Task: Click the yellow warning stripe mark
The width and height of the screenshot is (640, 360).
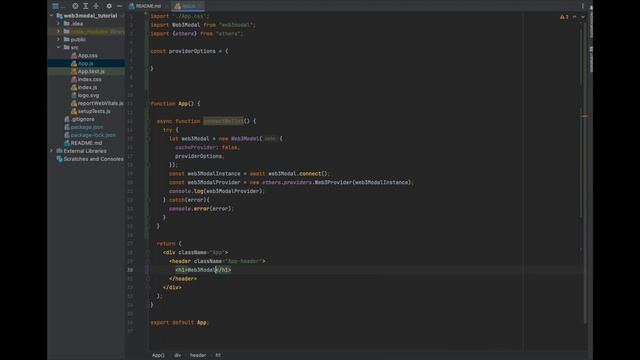Action: tap(584, 116)
